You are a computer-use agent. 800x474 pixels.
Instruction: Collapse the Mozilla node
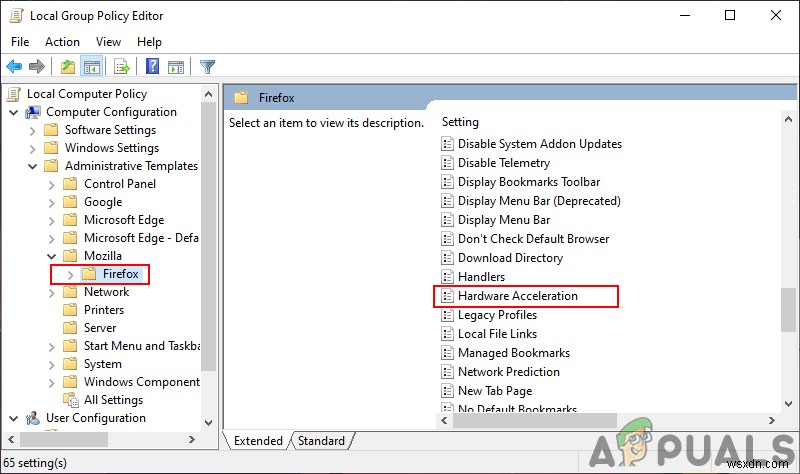pyautogui.click(x=52, y=256)
